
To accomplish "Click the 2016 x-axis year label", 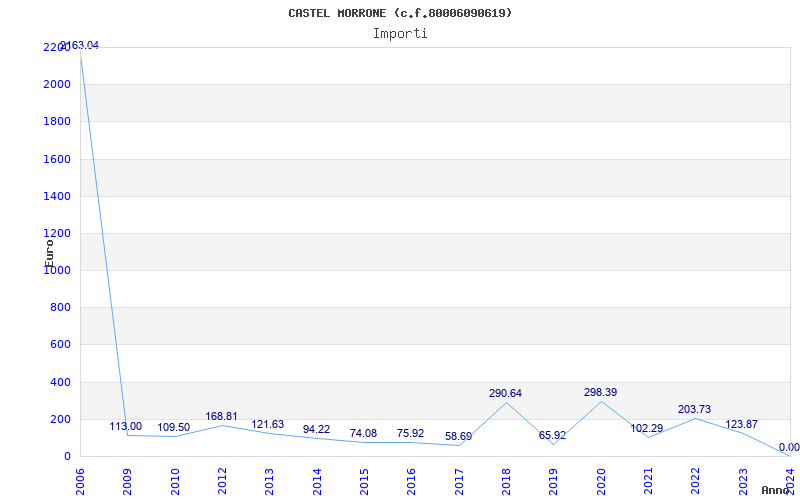I will pyautogui.click(x=412, y=482).
